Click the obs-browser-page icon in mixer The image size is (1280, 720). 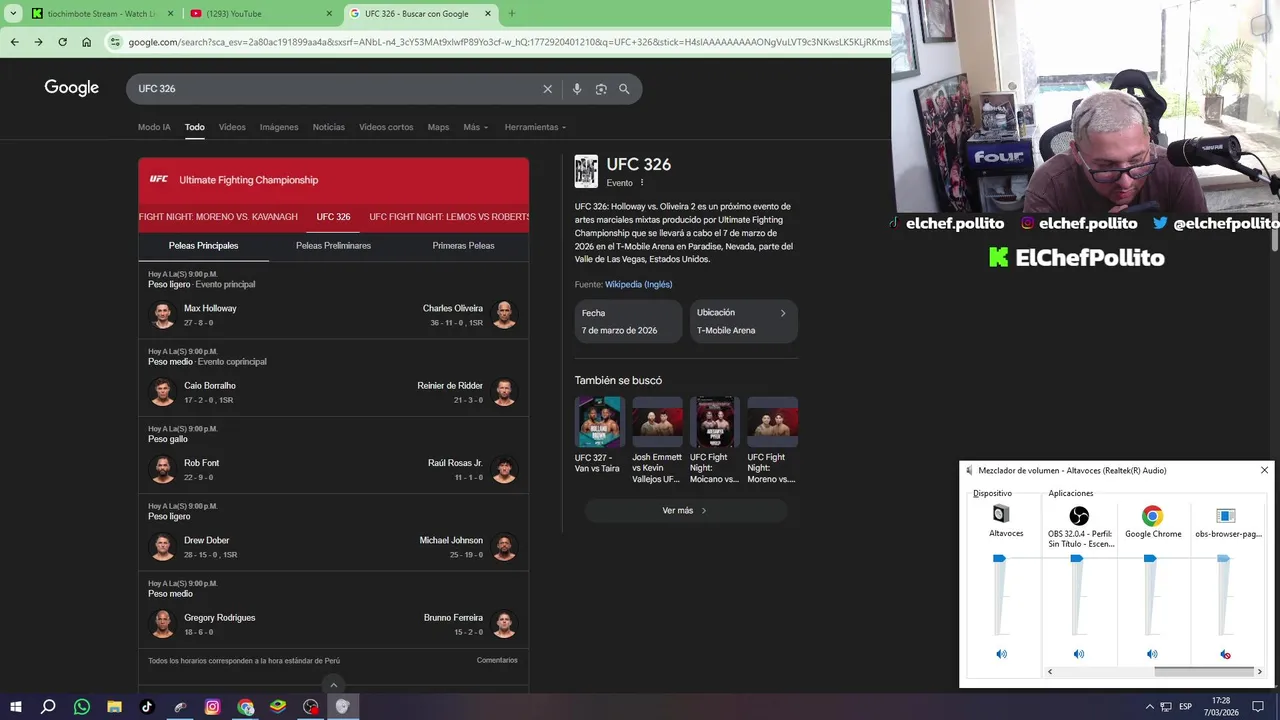(1226, 516)
